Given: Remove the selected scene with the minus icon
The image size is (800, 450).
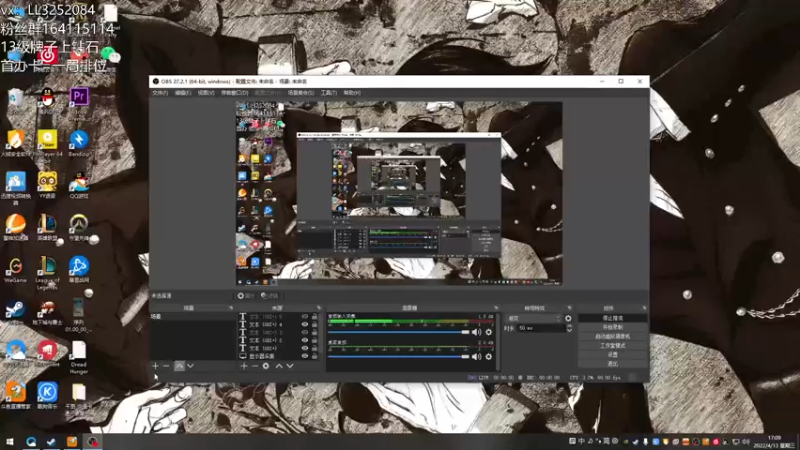Looking at the screenshot, I should 166,366.
